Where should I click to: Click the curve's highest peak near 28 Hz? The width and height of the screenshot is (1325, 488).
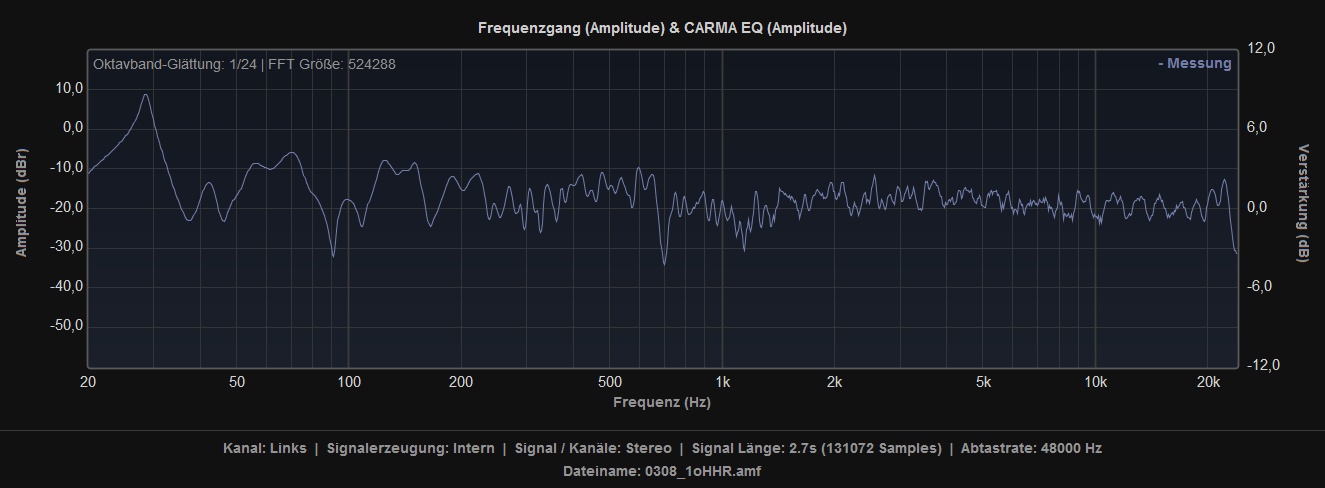(x=146, y=95)
